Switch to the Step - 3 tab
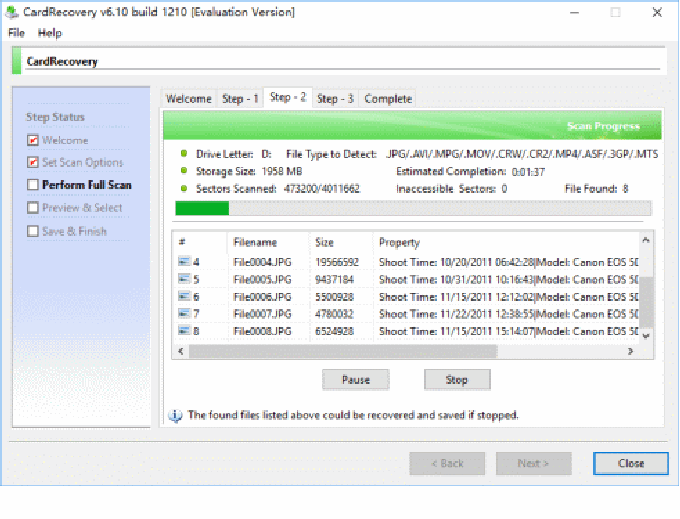680x519 pixels. tap(335, 99)
